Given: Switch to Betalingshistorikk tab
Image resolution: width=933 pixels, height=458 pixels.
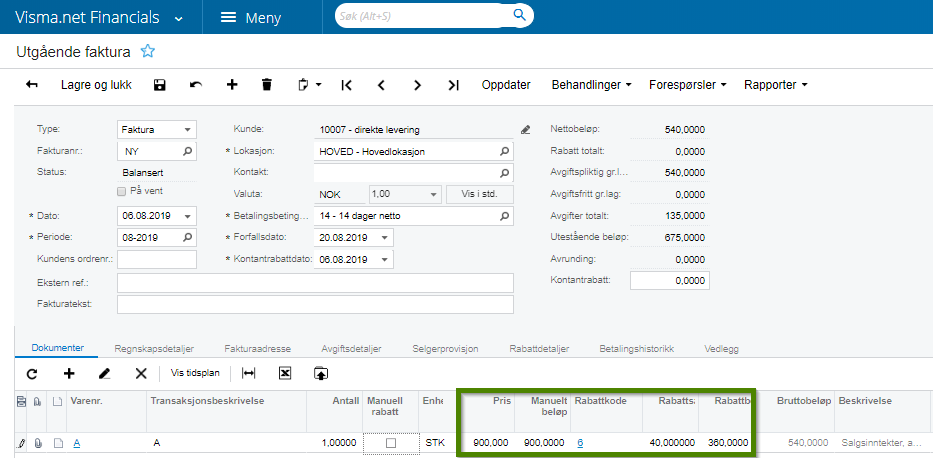Looking at the screenshot, I should (637, 349).
